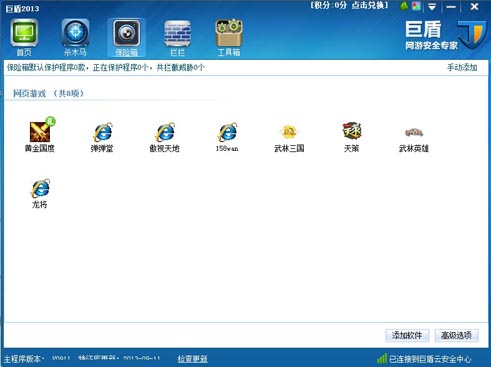Viewport: 491px width, 367px height.
Task: Open the colorful skin changer icon
Action: tap(416, 6)
